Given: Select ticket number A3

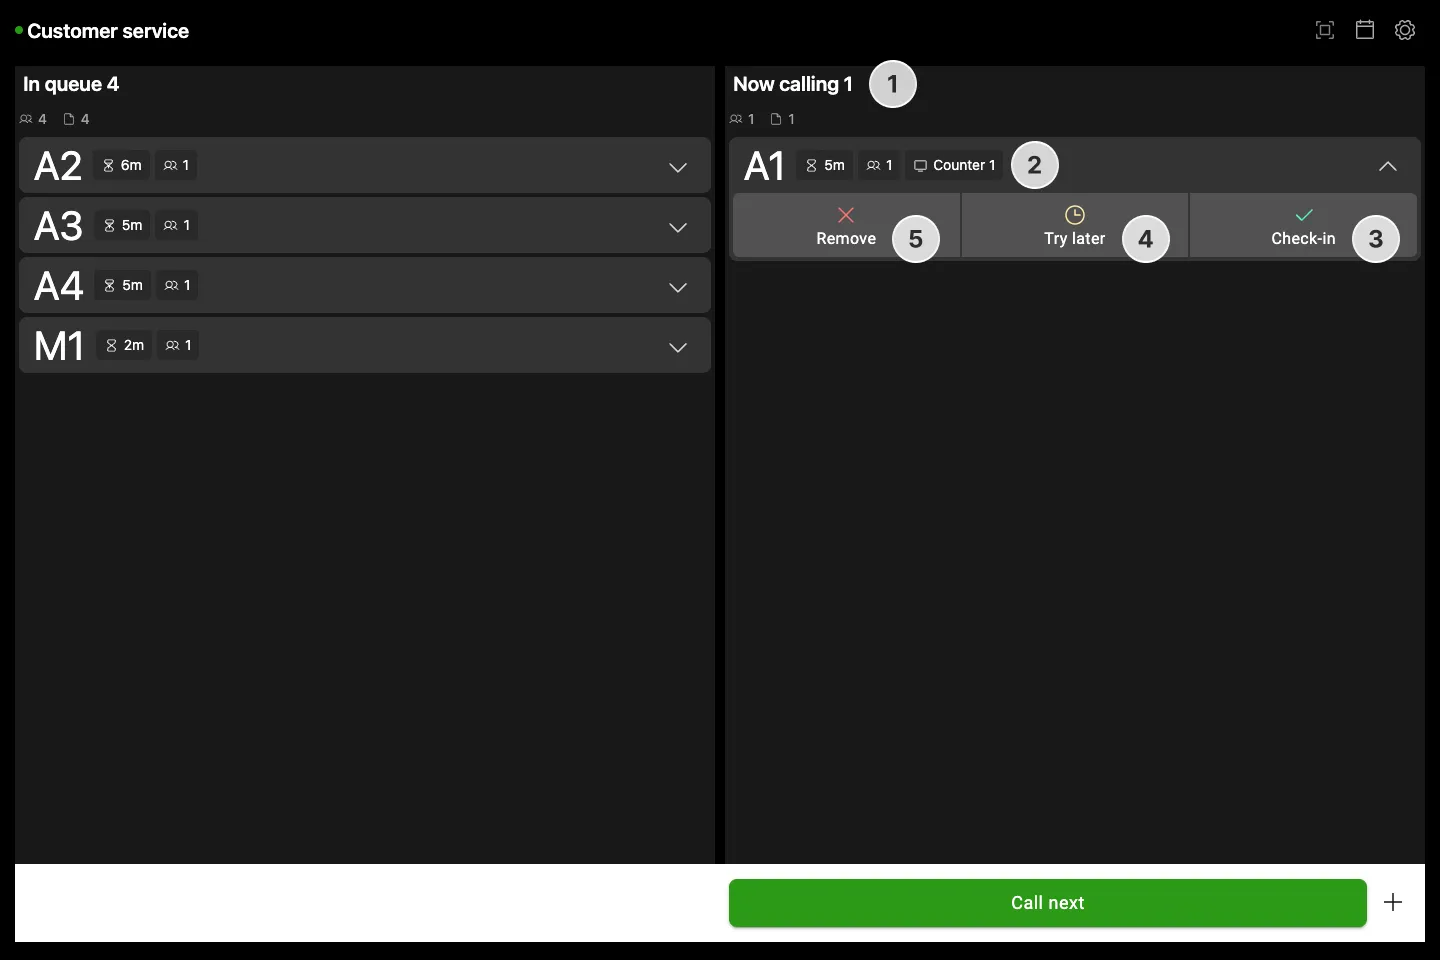Looking at the screenshot, I should (x=58, y=226).
